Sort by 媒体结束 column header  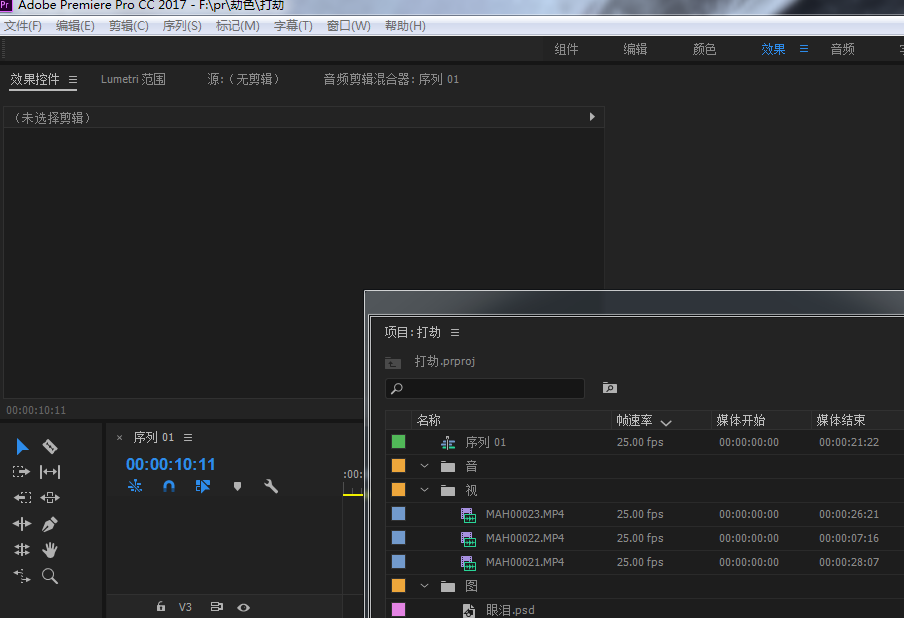[x=841, y=420]
